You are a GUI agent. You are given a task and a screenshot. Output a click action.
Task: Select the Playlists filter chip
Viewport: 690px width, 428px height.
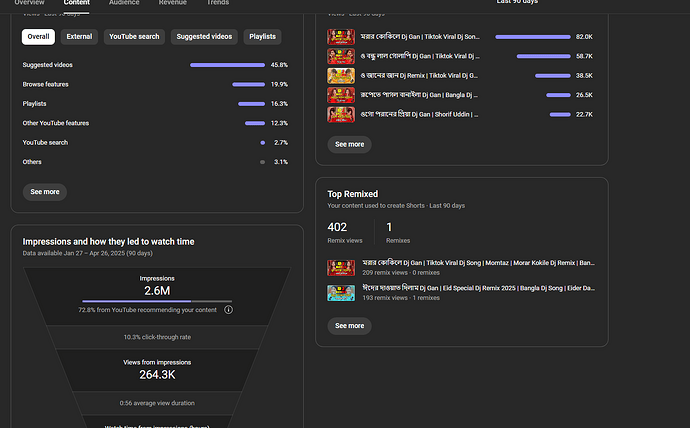click(x=262, y=37)
